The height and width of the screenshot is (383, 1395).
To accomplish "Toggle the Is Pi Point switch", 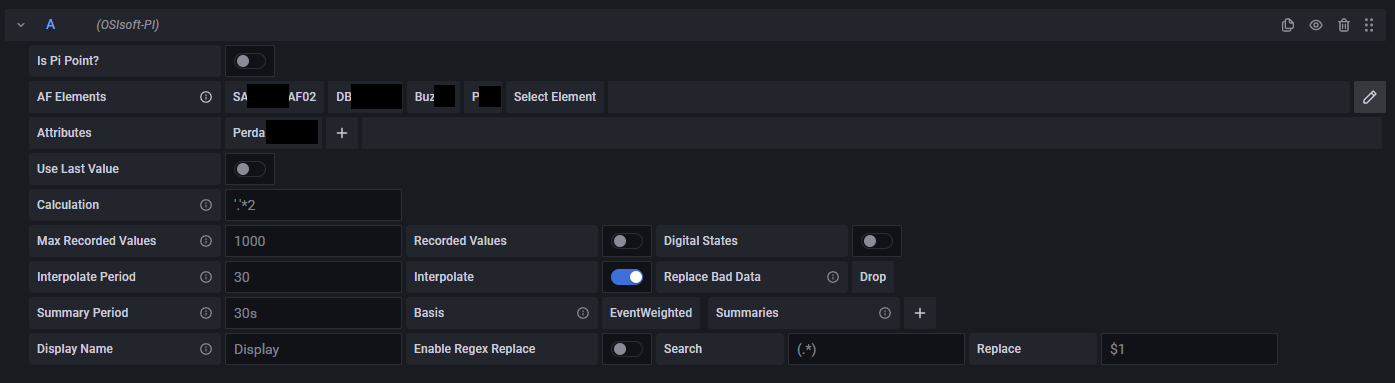I will 250,61.
